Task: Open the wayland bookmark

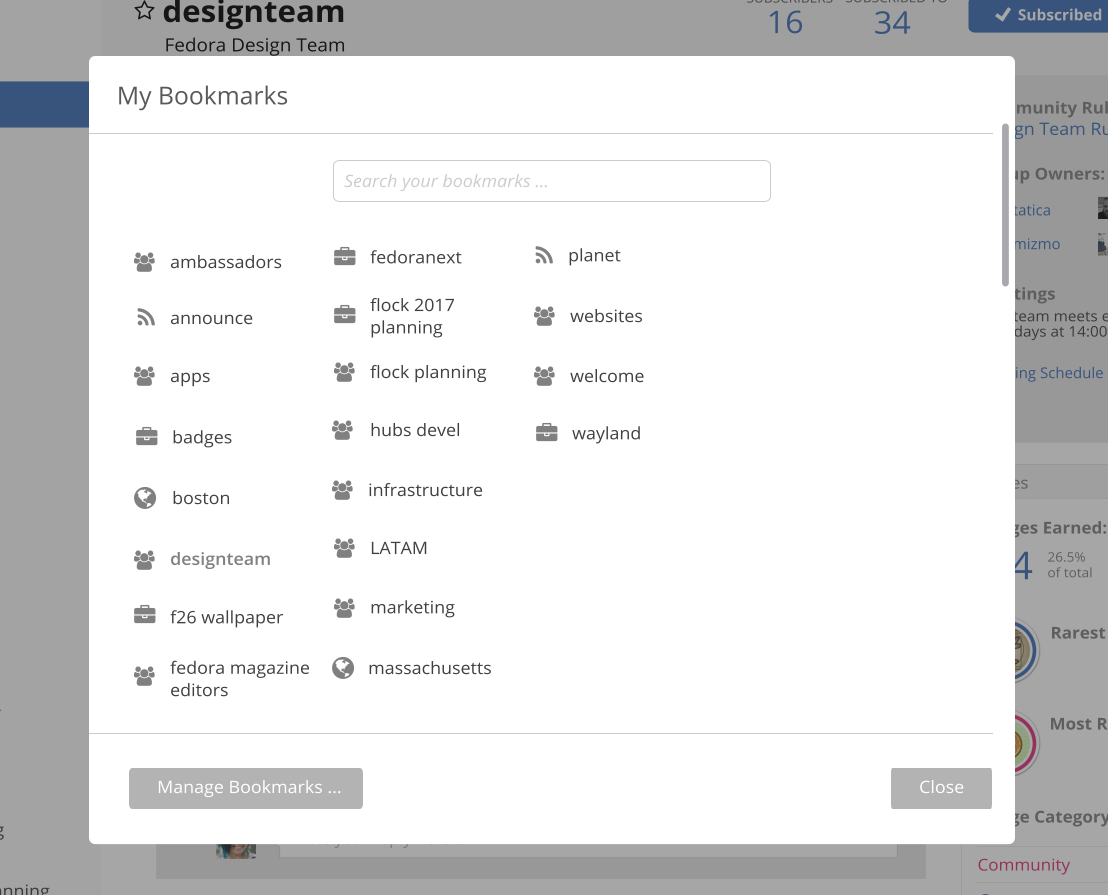Action: click(x=606, y=433)
